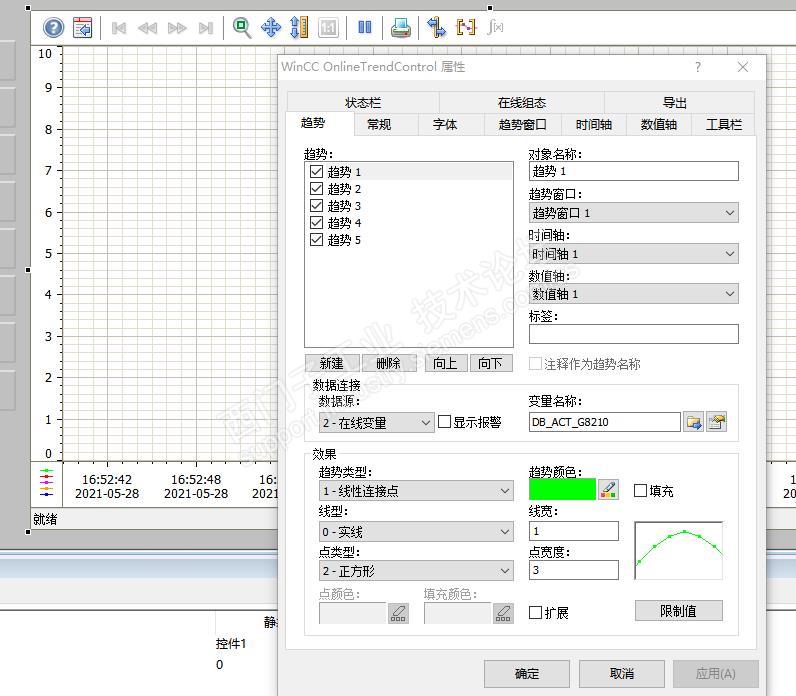The width and height of the screenshot is (796, 696).
Task: Open the select time range bracket icon
Action: tap(466, 27)
